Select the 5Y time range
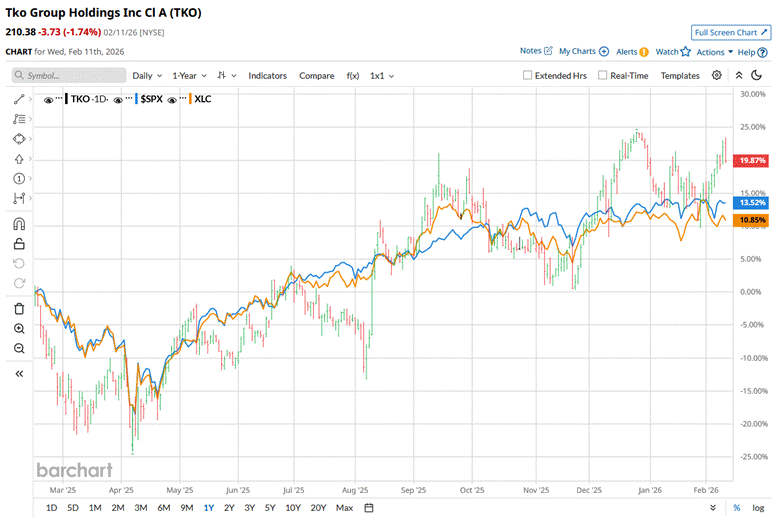This screenshot has height=517, width=780. [271, 507]
